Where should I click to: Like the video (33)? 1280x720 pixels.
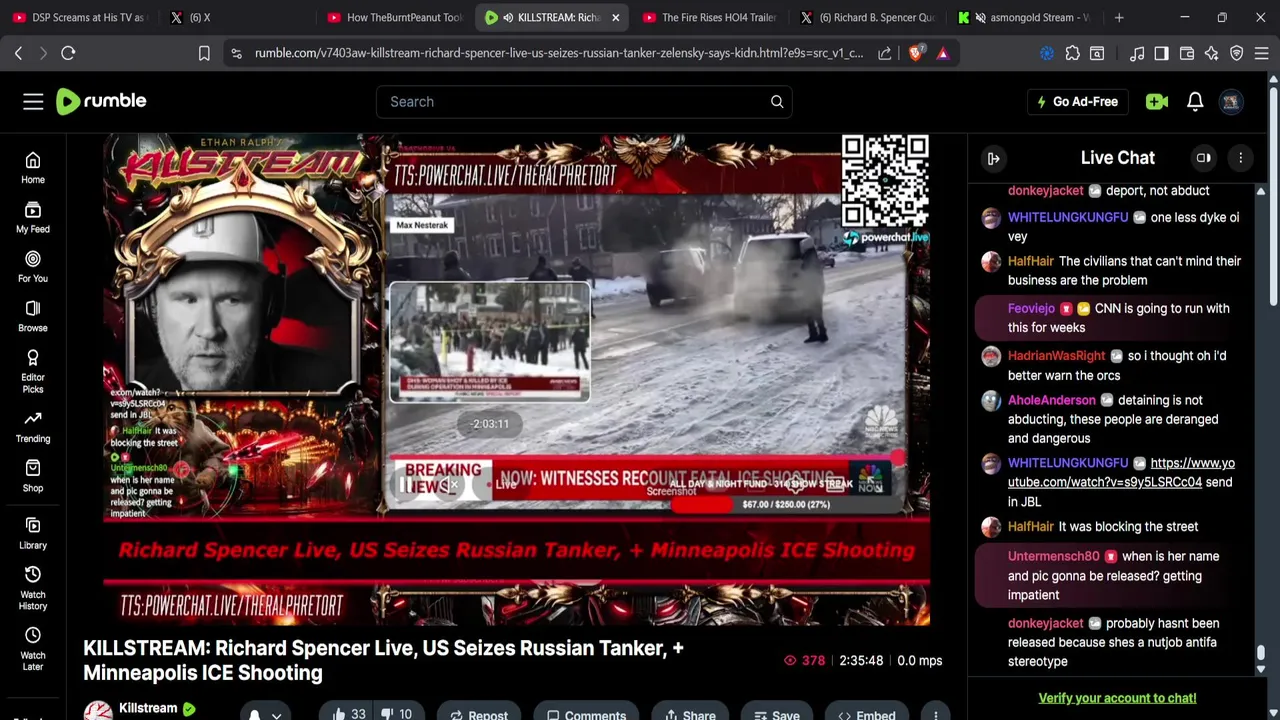tap(348, 714)
